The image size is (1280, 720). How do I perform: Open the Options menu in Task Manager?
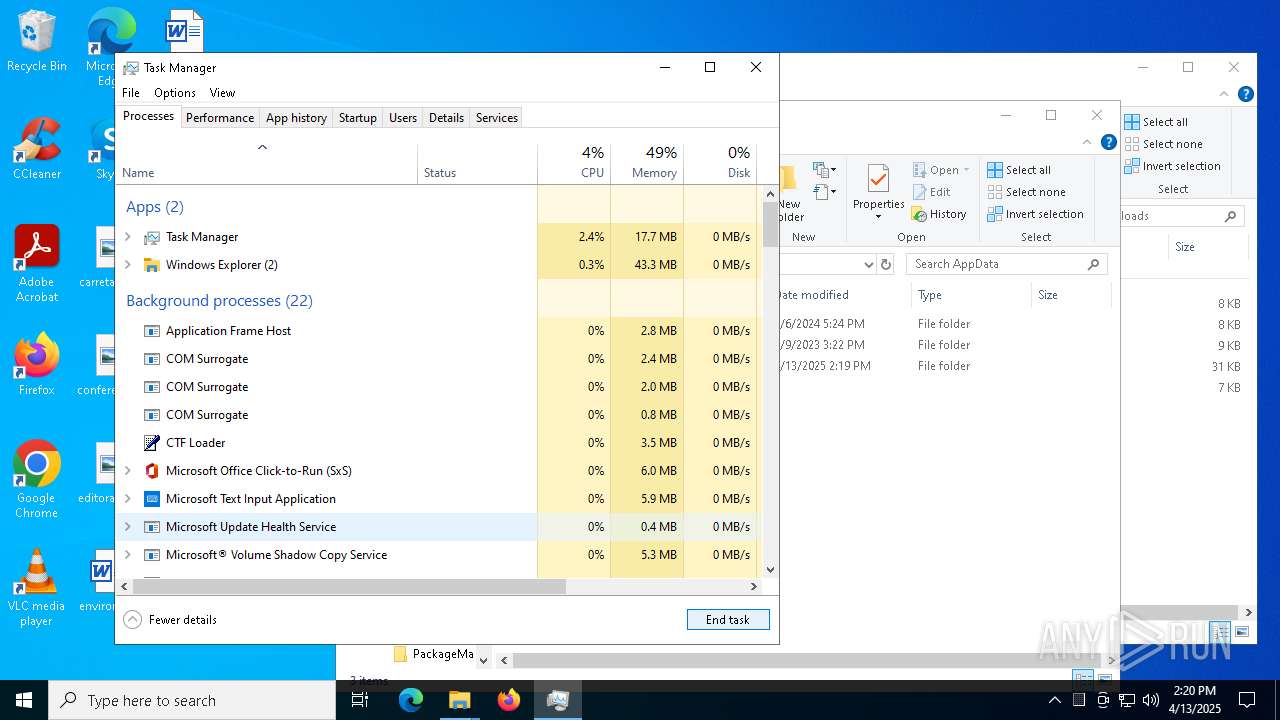tap(175, 93)
